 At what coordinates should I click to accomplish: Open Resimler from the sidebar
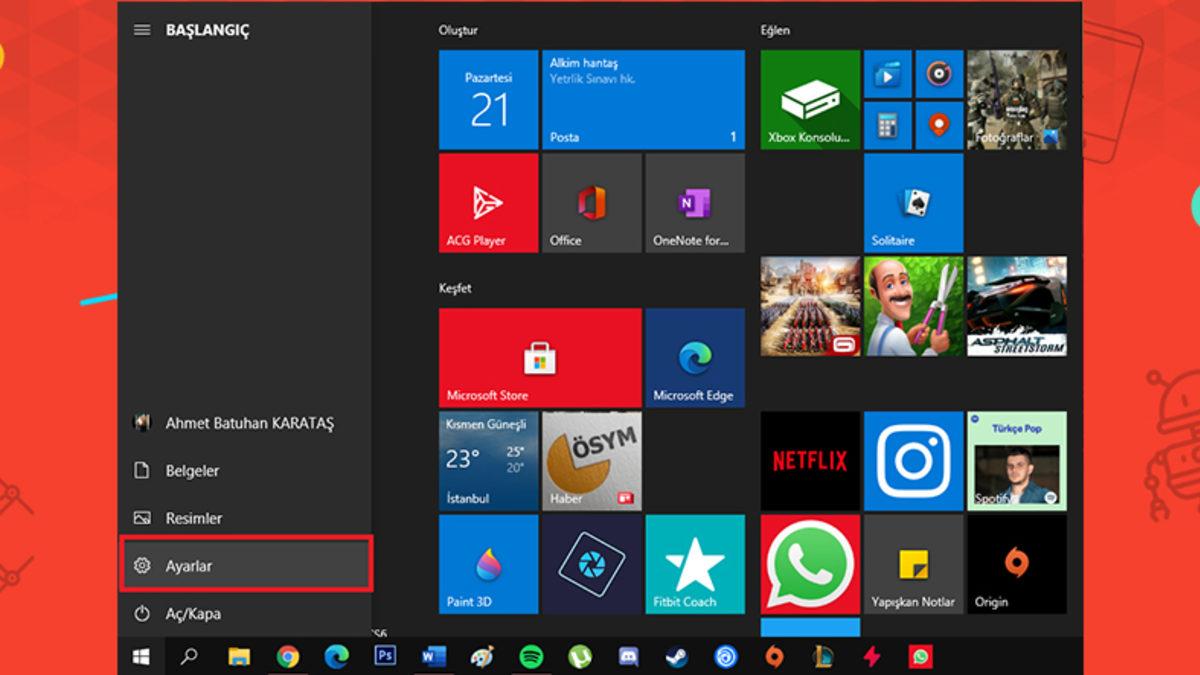191,518
